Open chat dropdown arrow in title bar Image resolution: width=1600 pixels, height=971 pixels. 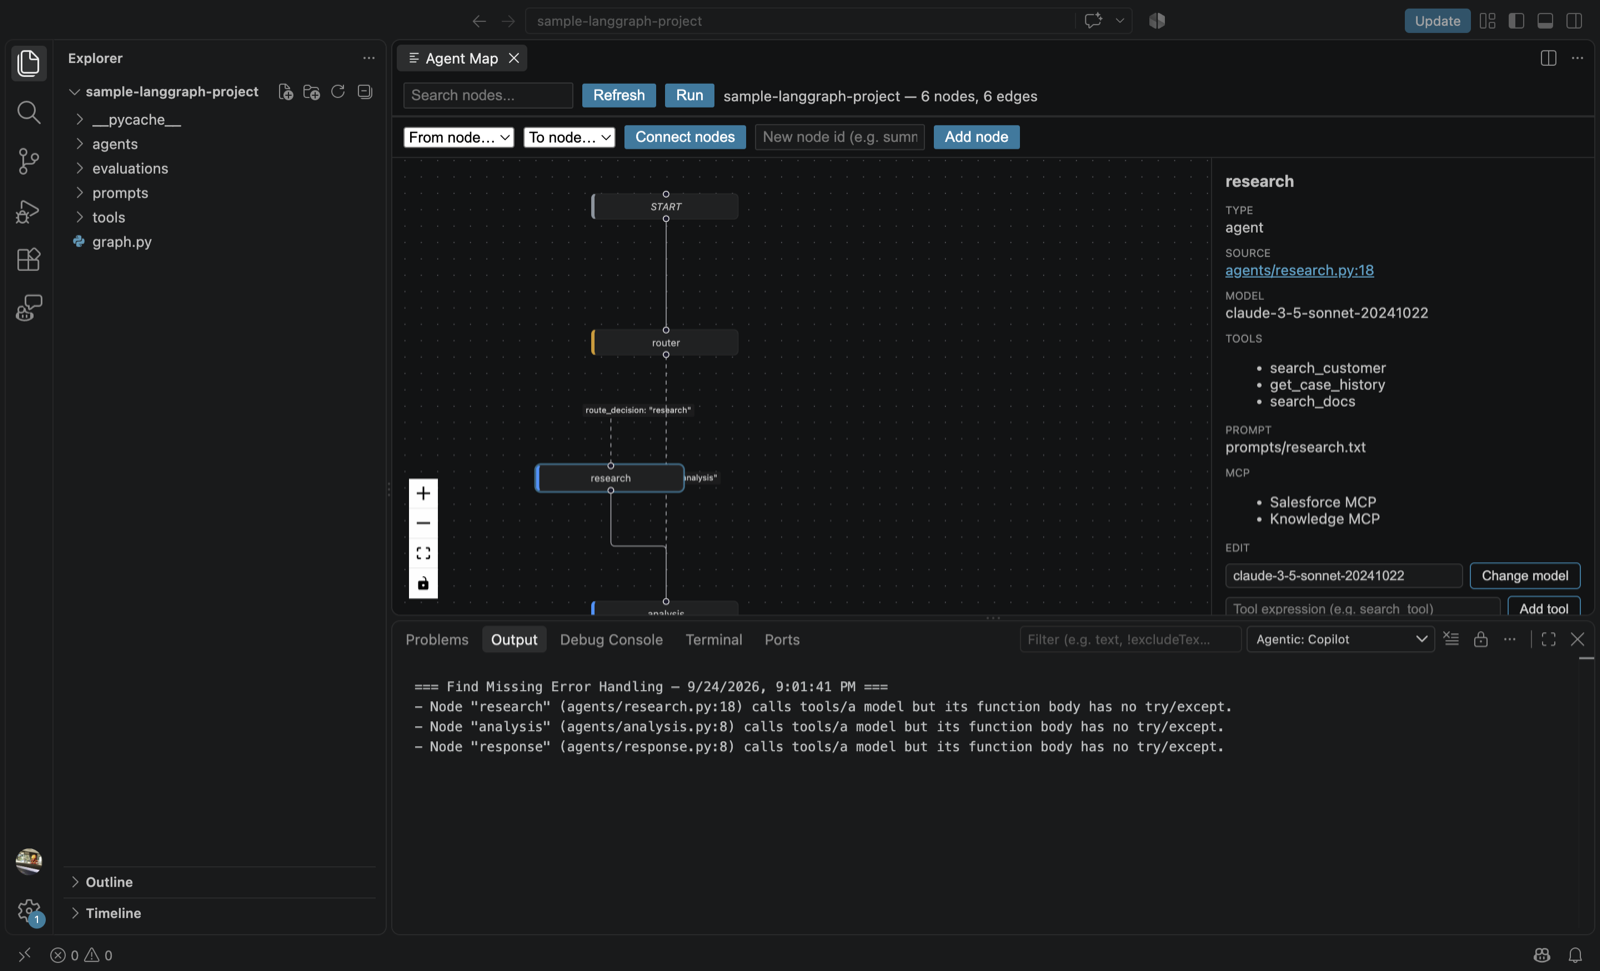click(1120, 20)
